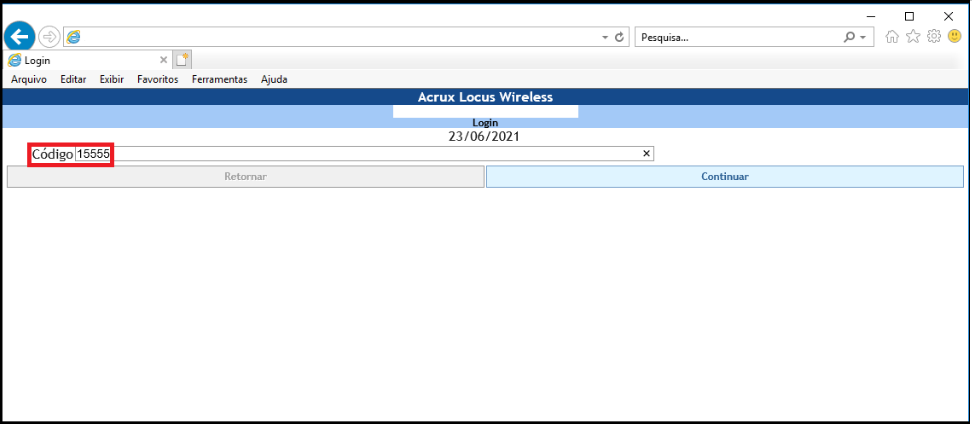Open Favorites with the star icon
Viewport: 972px width, 424px height.
point(913,37)
